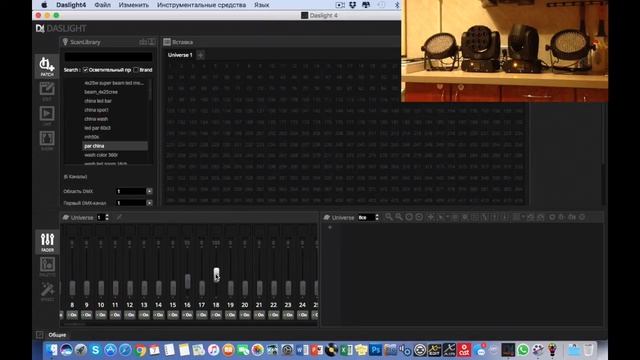Toggle the On button under channel 24
Image resolution: width=640 pixels, height=360 pixels.
[x=302, y=315]
